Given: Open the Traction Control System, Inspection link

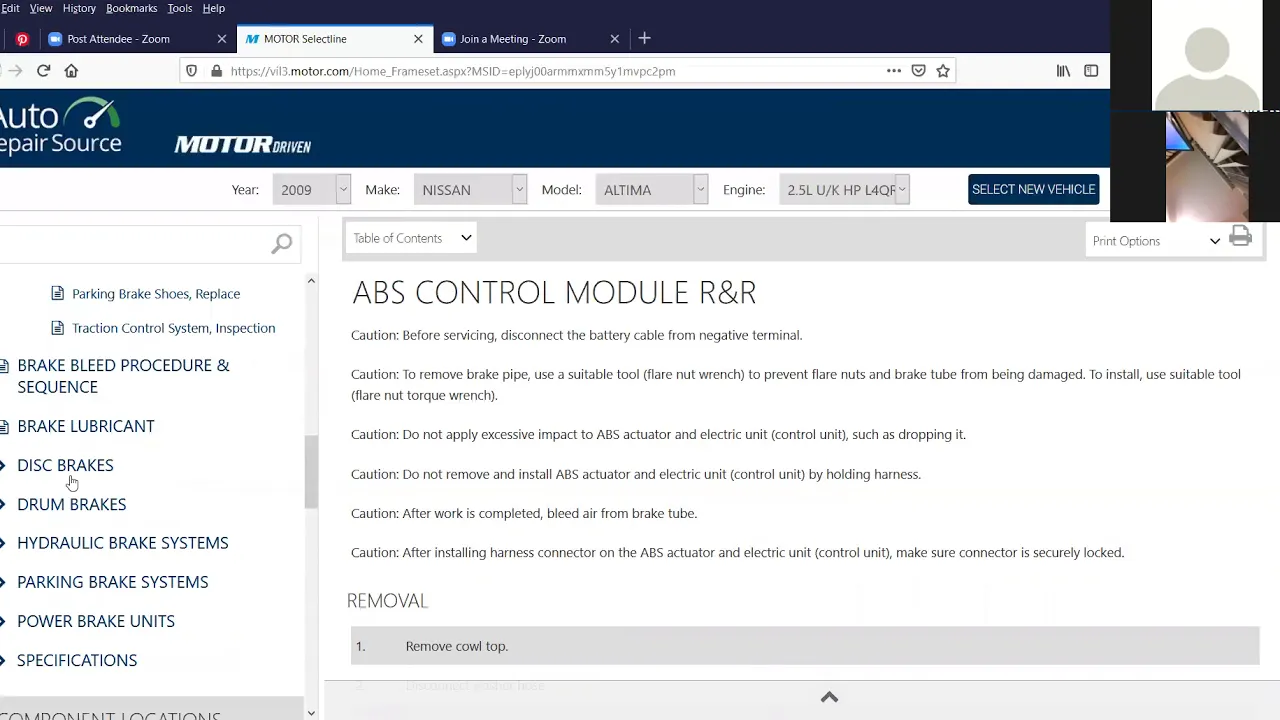Looking at the screenshot, I should click(173, 328).
